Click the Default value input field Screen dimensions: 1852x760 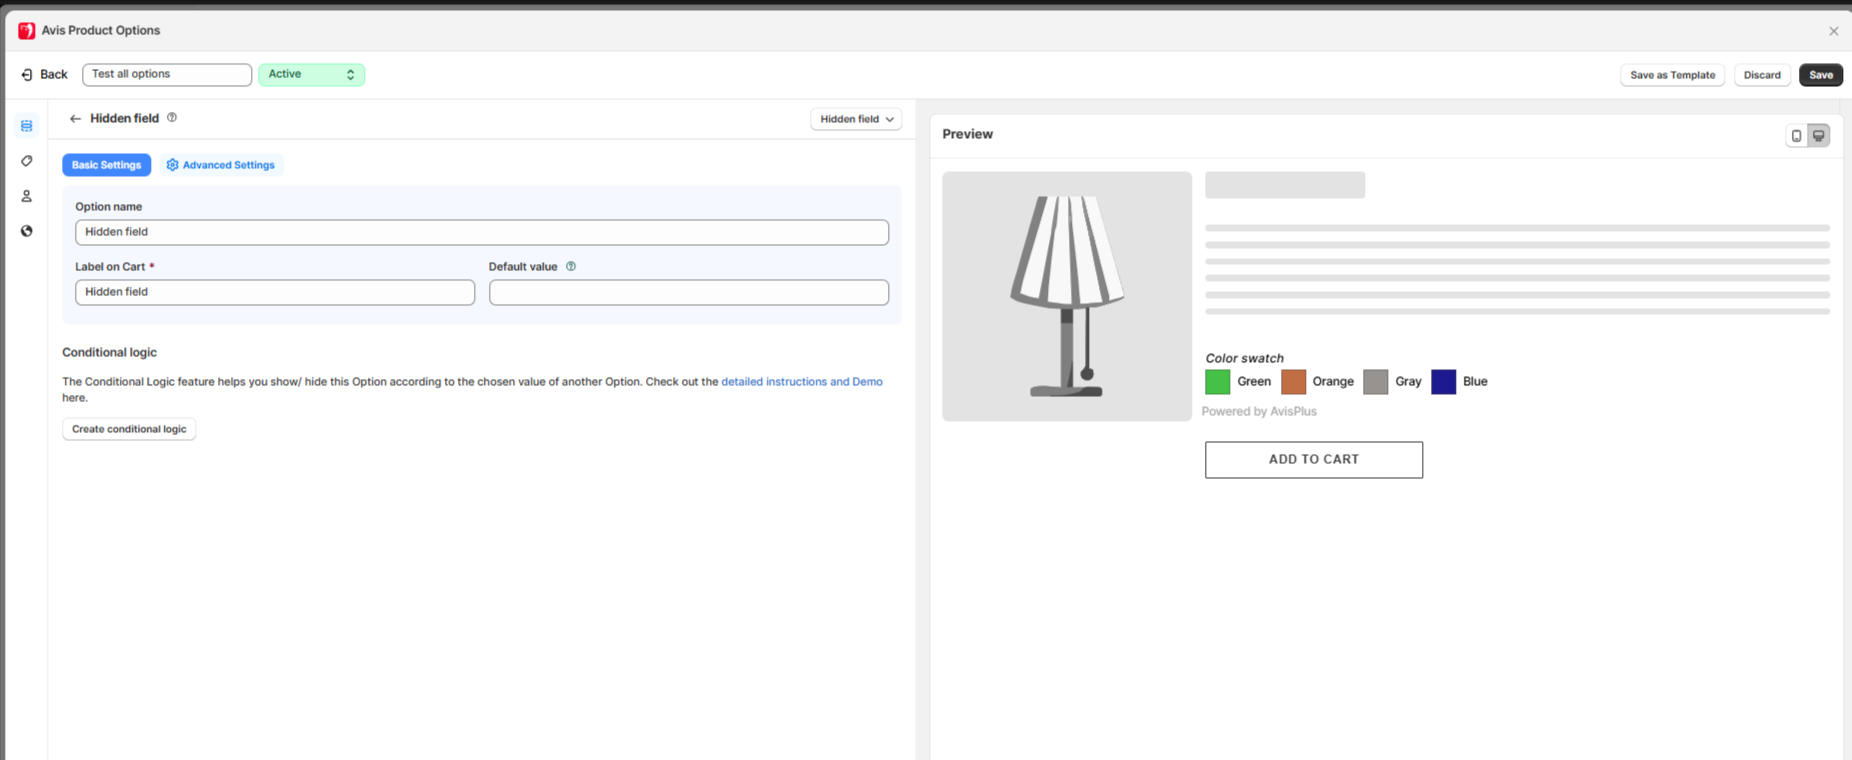point(688,292)
